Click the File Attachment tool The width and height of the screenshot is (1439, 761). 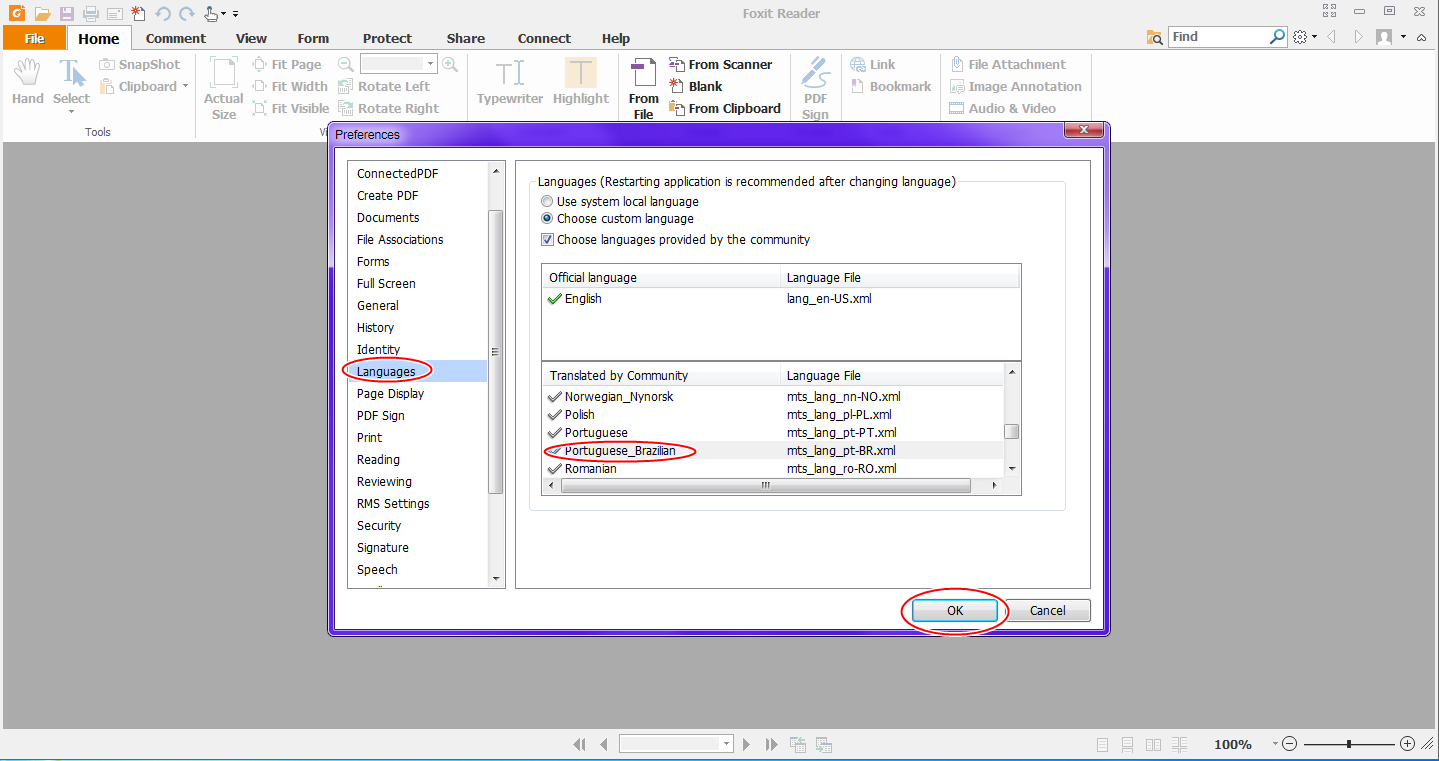(1008, 64)
